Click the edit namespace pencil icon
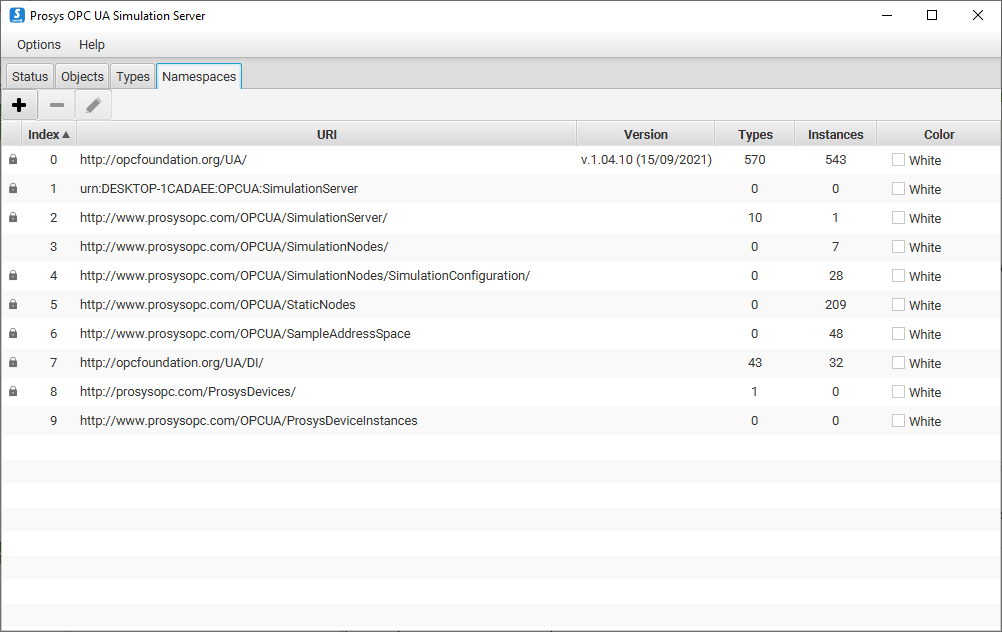The height and width of the screenshot is (632, 1002). point(93,105)
